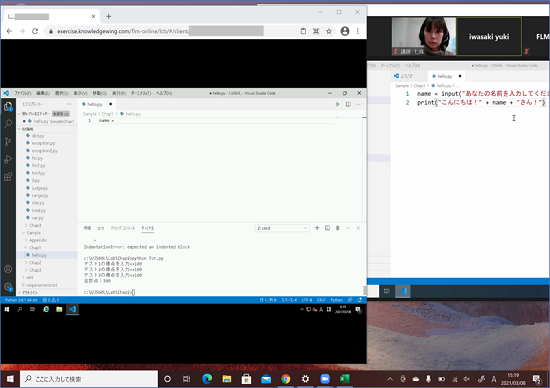This screenshot has width=550, height=388.
Task: Split the editor with the split icon
Action: pyautogui.click(x=348, y=104)
